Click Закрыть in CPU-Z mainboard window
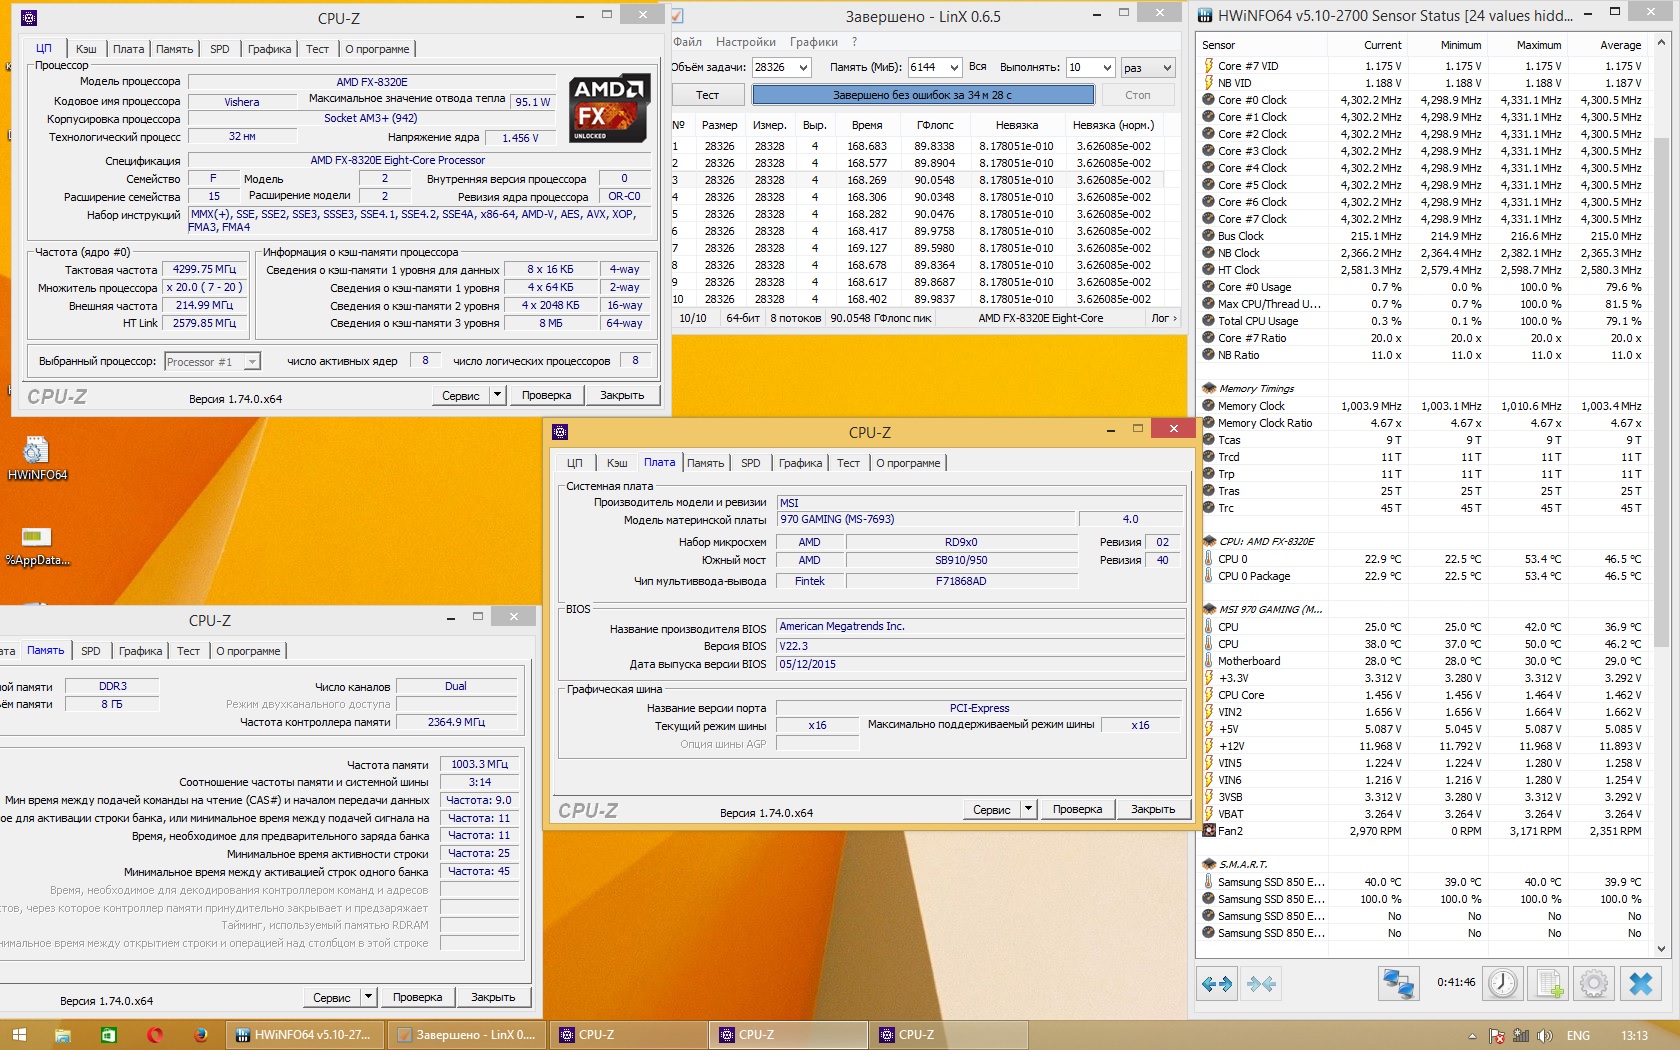The height and width of the screenshot is (1050, 1680). (1153, 809)
